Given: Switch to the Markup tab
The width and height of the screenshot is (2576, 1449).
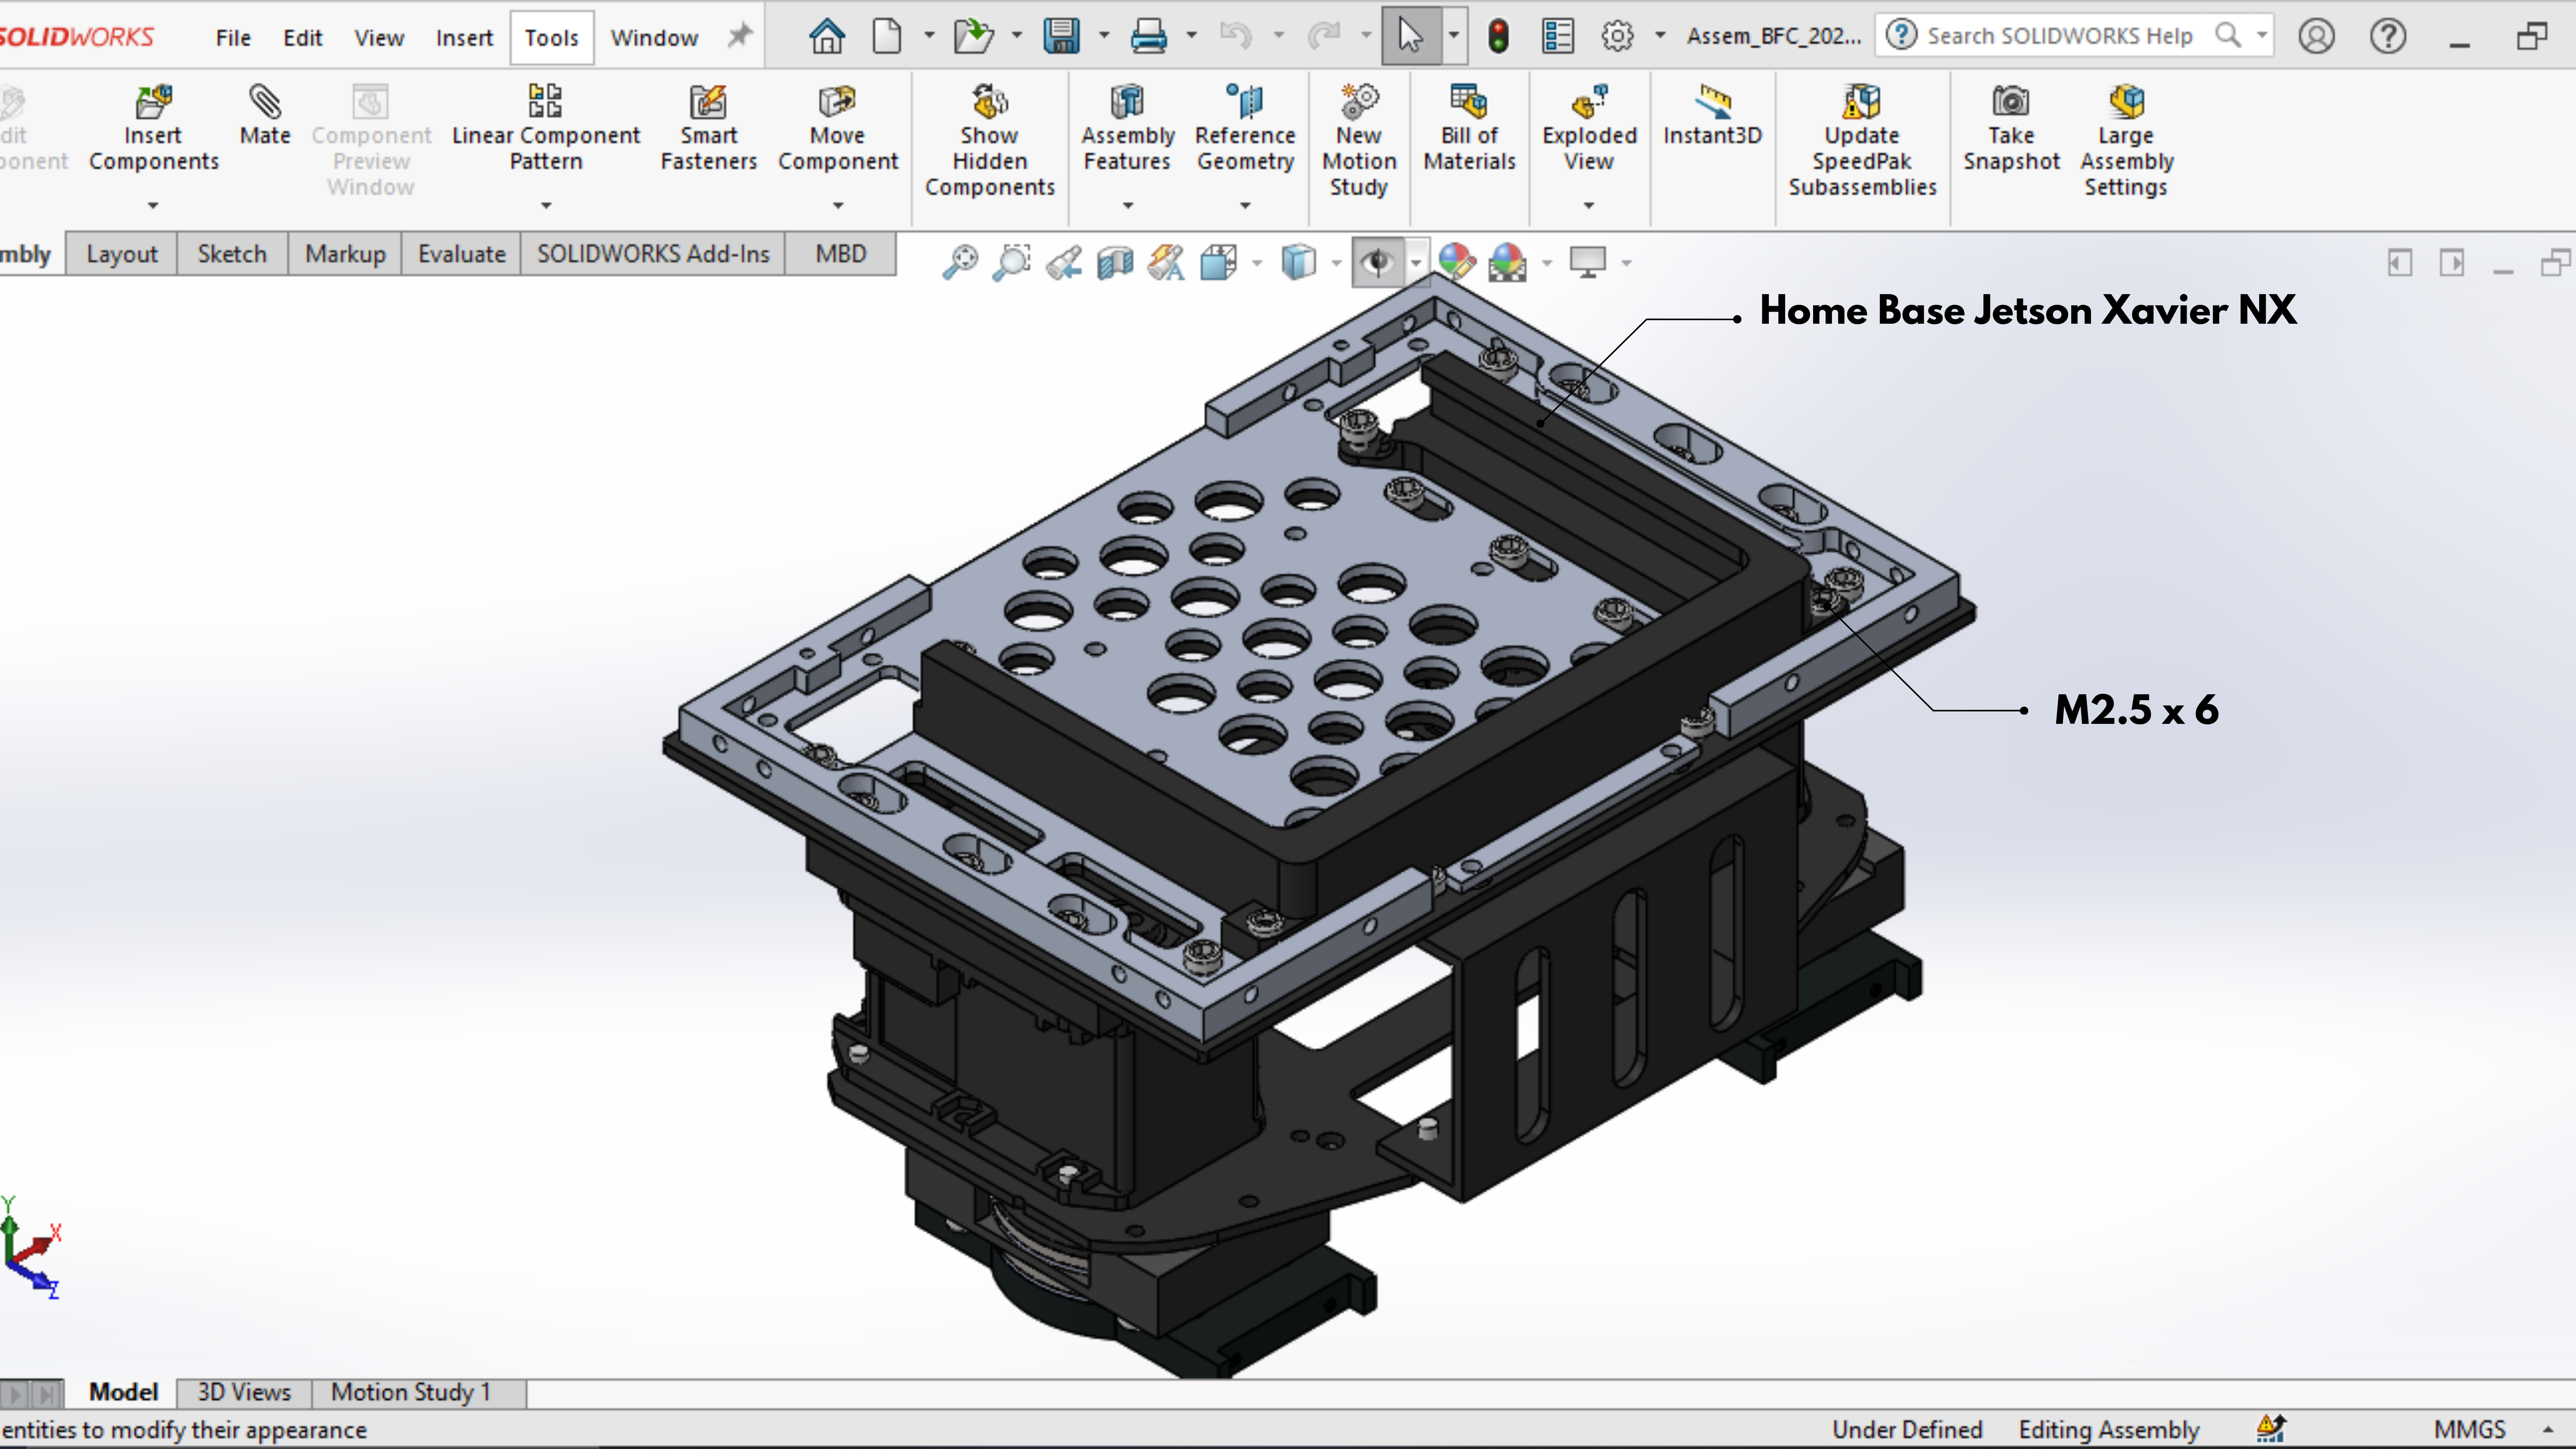Looking at the screenshot, I should 345,254.
